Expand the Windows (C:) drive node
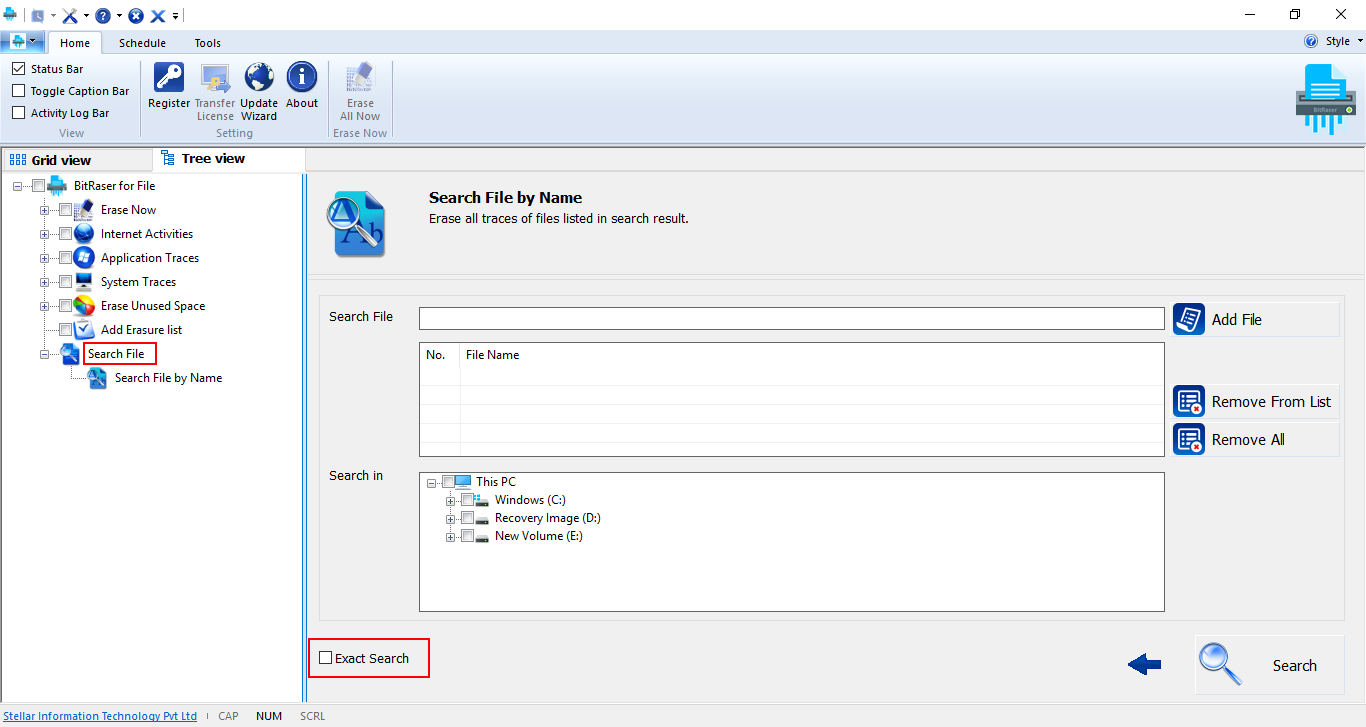 point(450,500)
